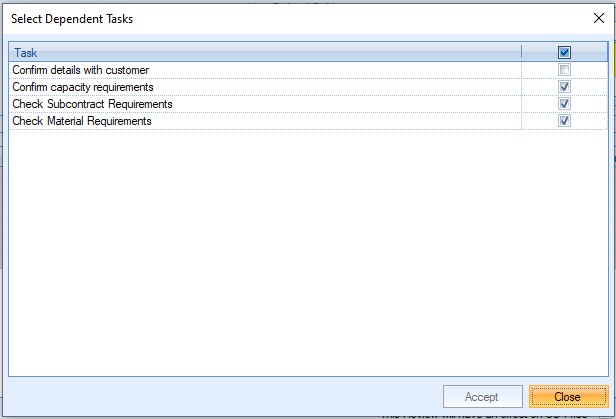Click the divider between Task and checkbox columns
Screen dimensions: 616x419
521,53
